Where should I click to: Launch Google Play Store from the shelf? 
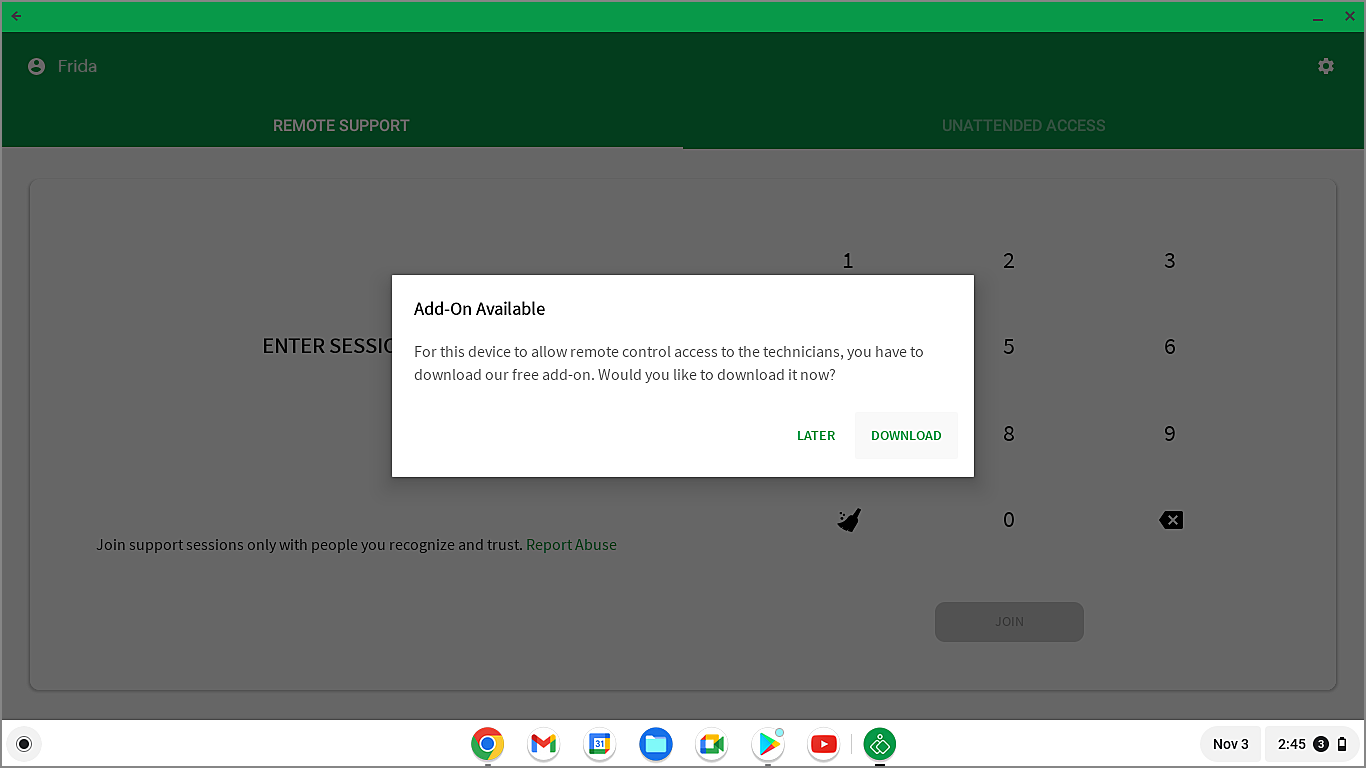767,744
